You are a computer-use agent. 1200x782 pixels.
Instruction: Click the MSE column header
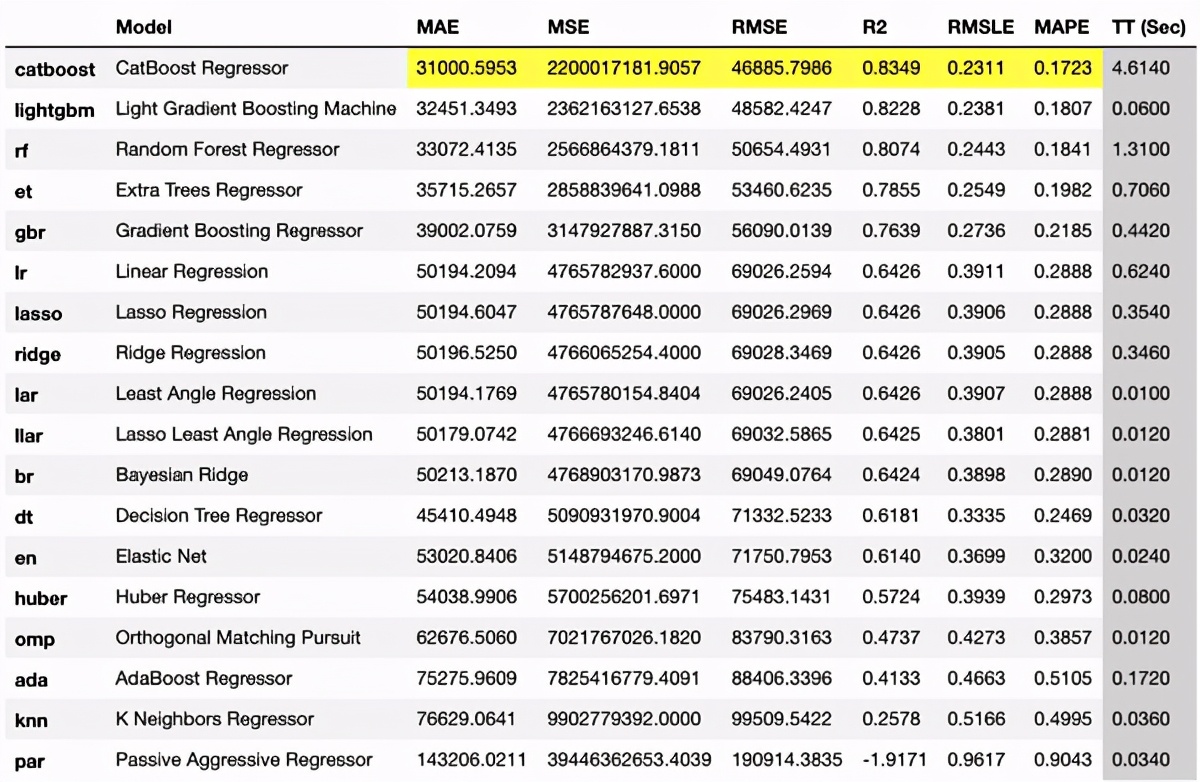[x=568, y=27]
